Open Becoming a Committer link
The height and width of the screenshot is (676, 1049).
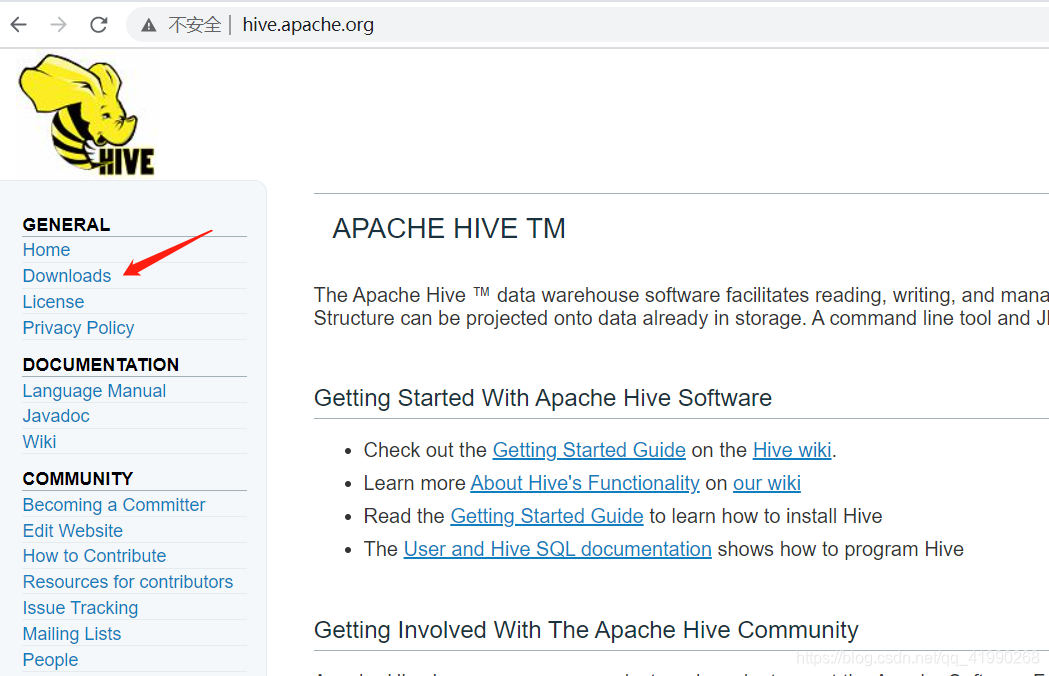(114, 505)
